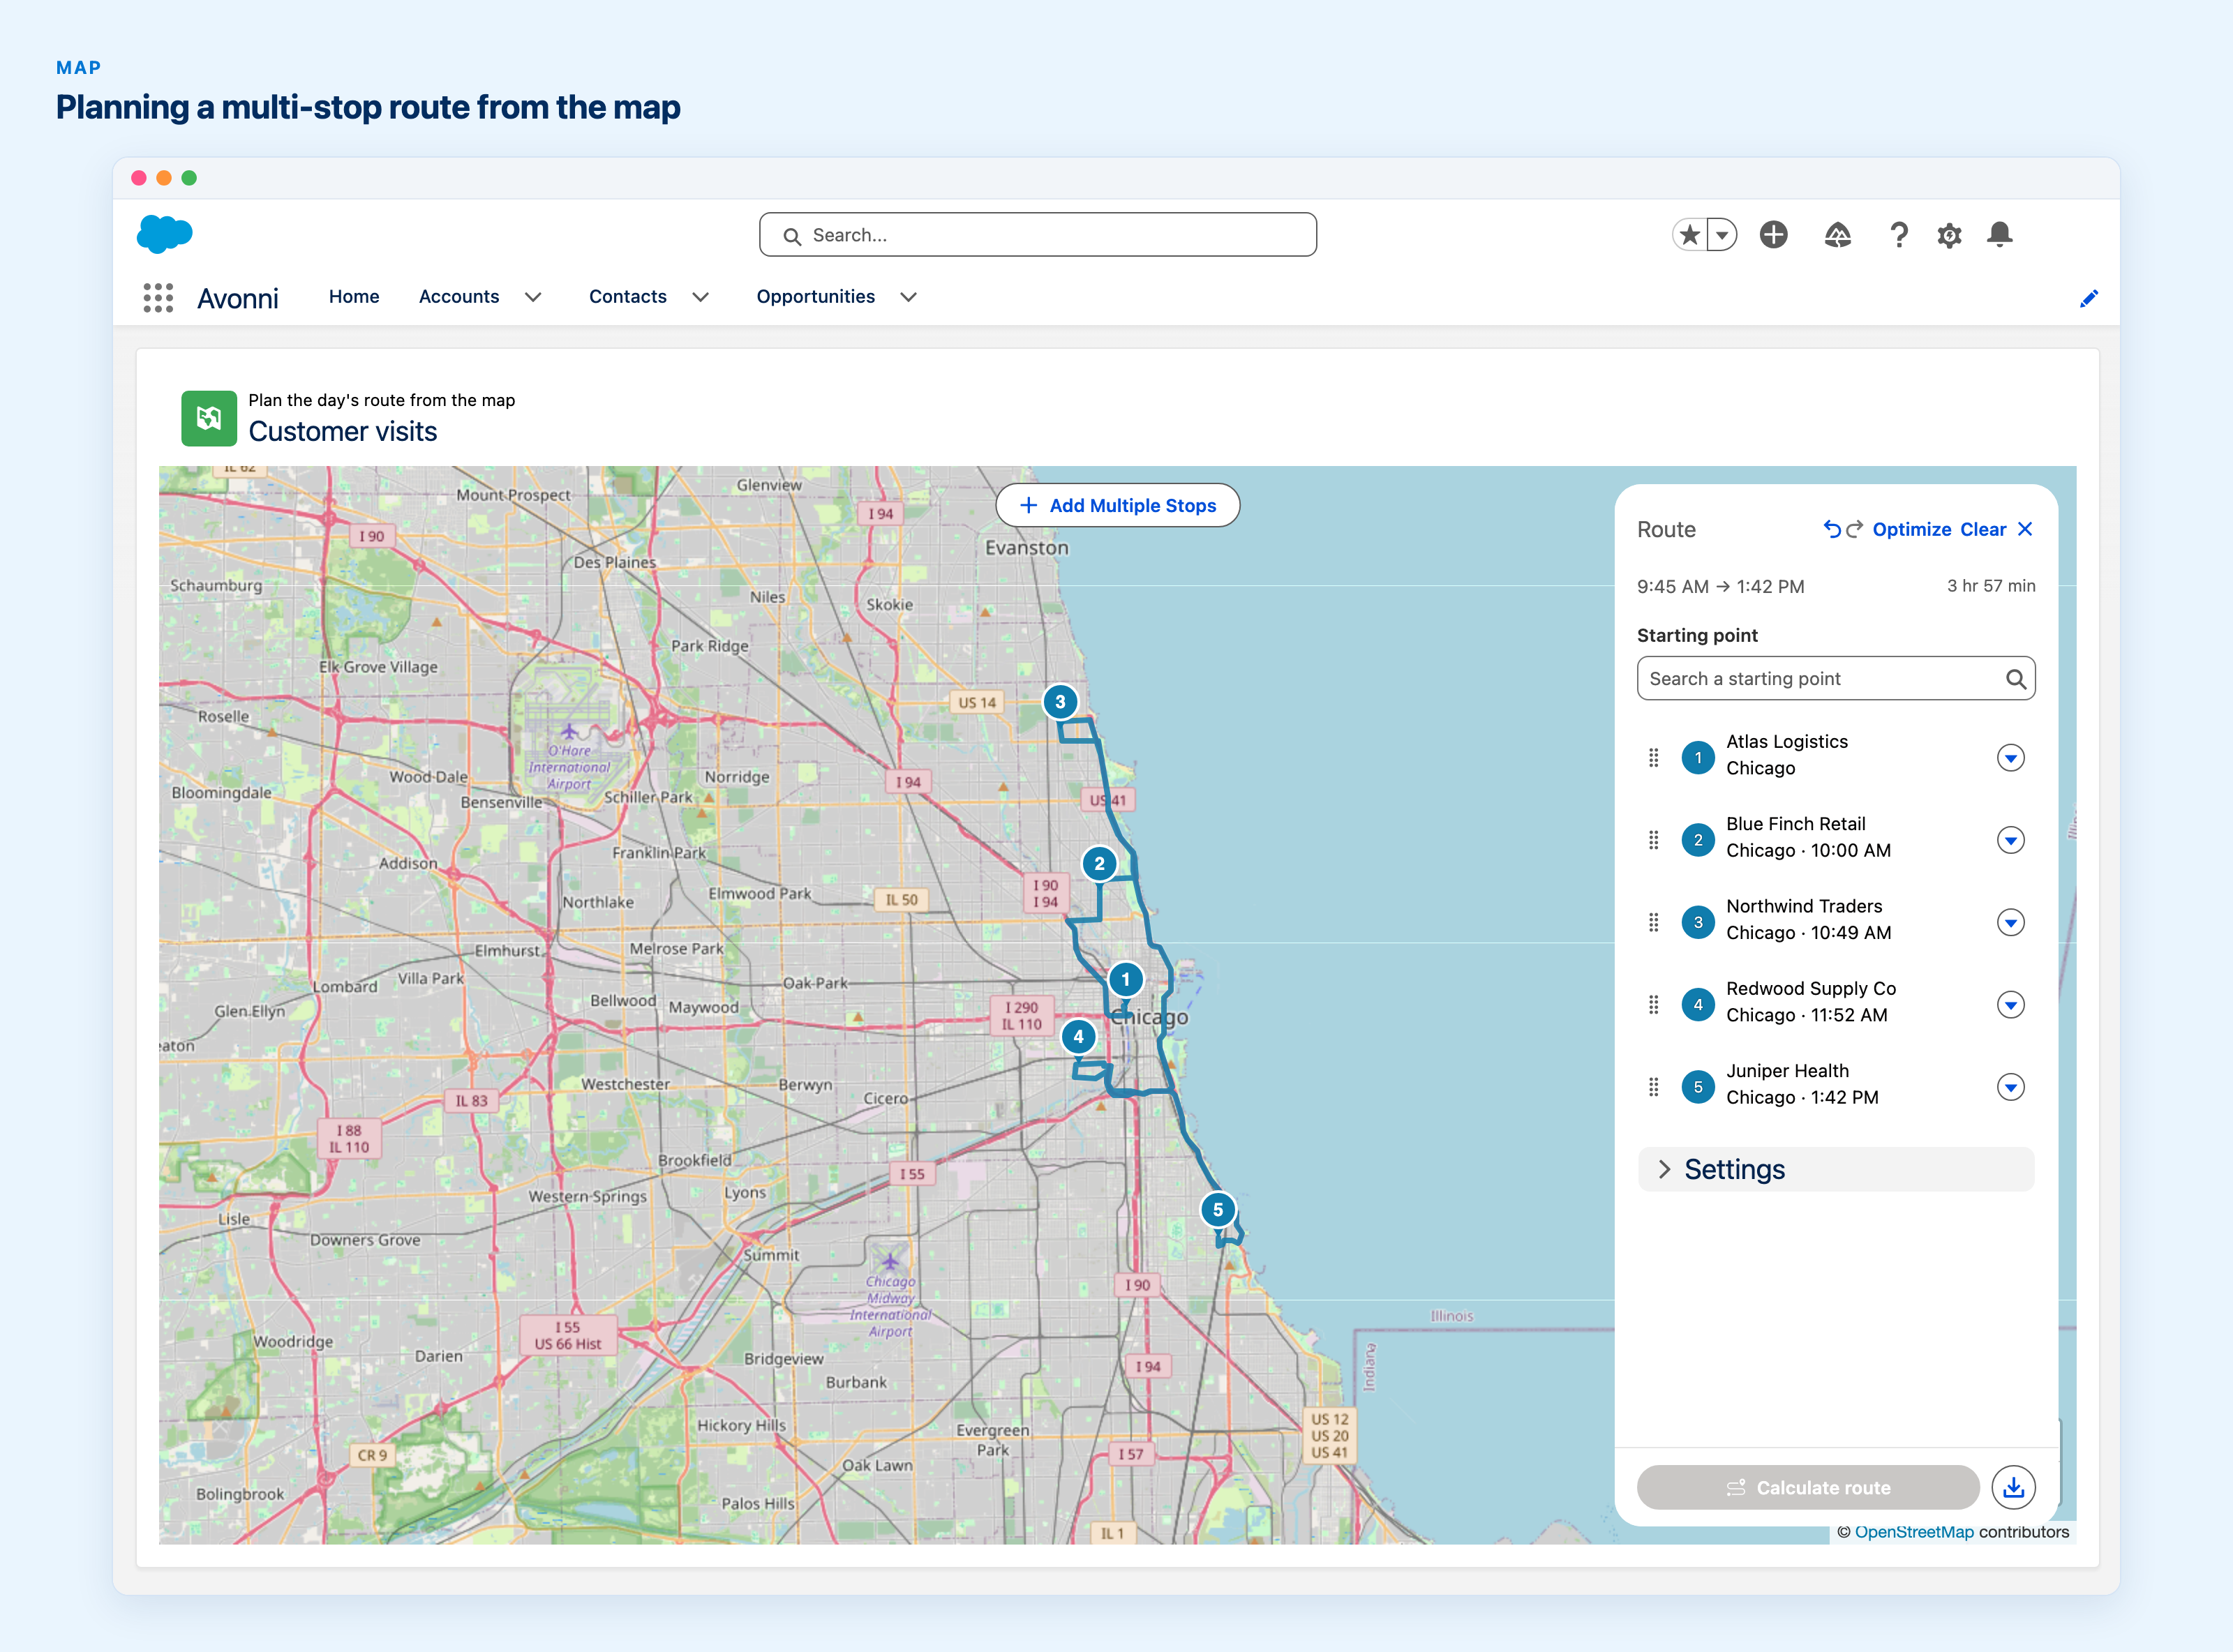This screenshot has height=1652, width=2233.
Task: Click map marker 1 near Chicago
Action: (x=1125, y=980)
